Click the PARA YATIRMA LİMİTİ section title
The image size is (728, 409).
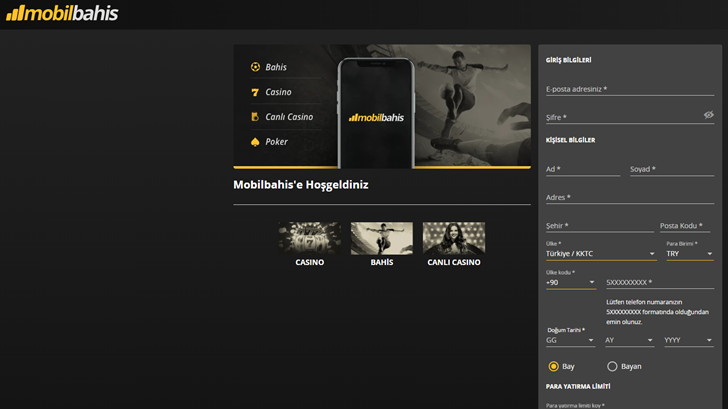click(x=578, y=386)
